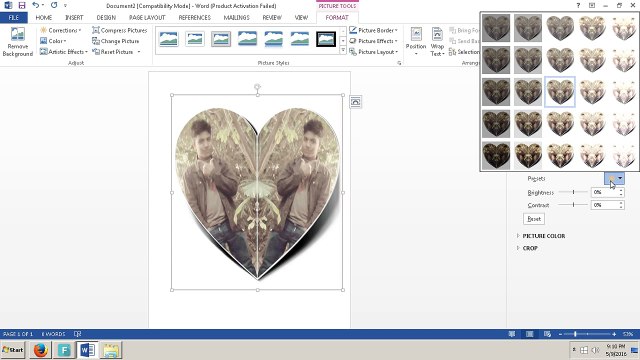
Task: Choose the highlighted center brightness/contrast preset
Action: 560,92
